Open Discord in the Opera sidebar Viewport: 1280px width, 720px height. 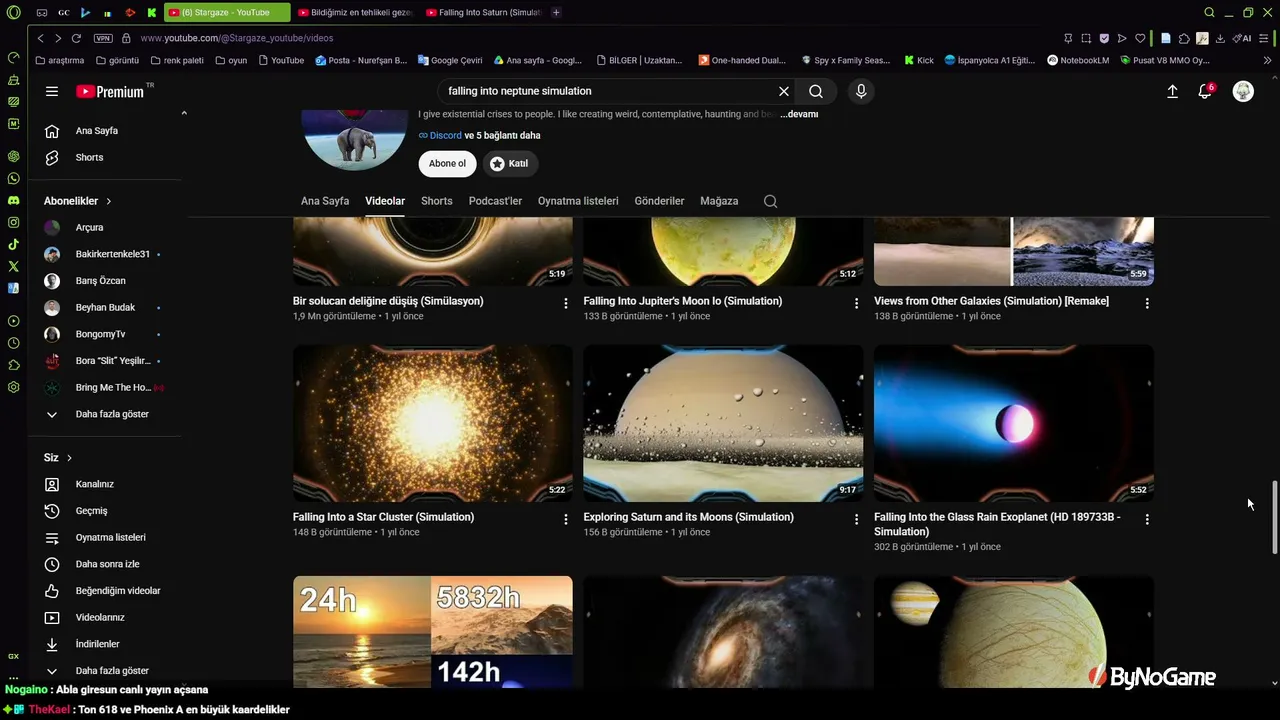point(14,200)
